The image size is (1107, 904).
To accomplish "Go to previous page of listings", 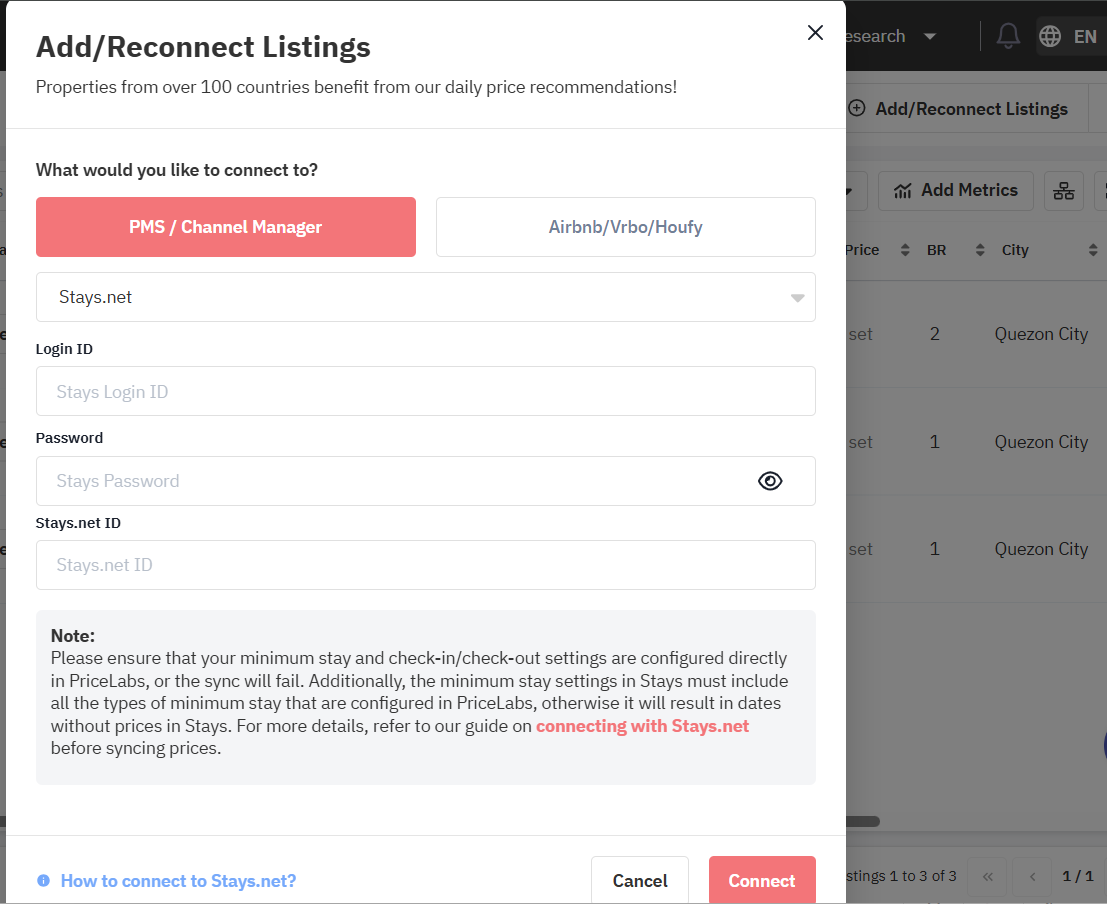I will (x=1032, y=876).
